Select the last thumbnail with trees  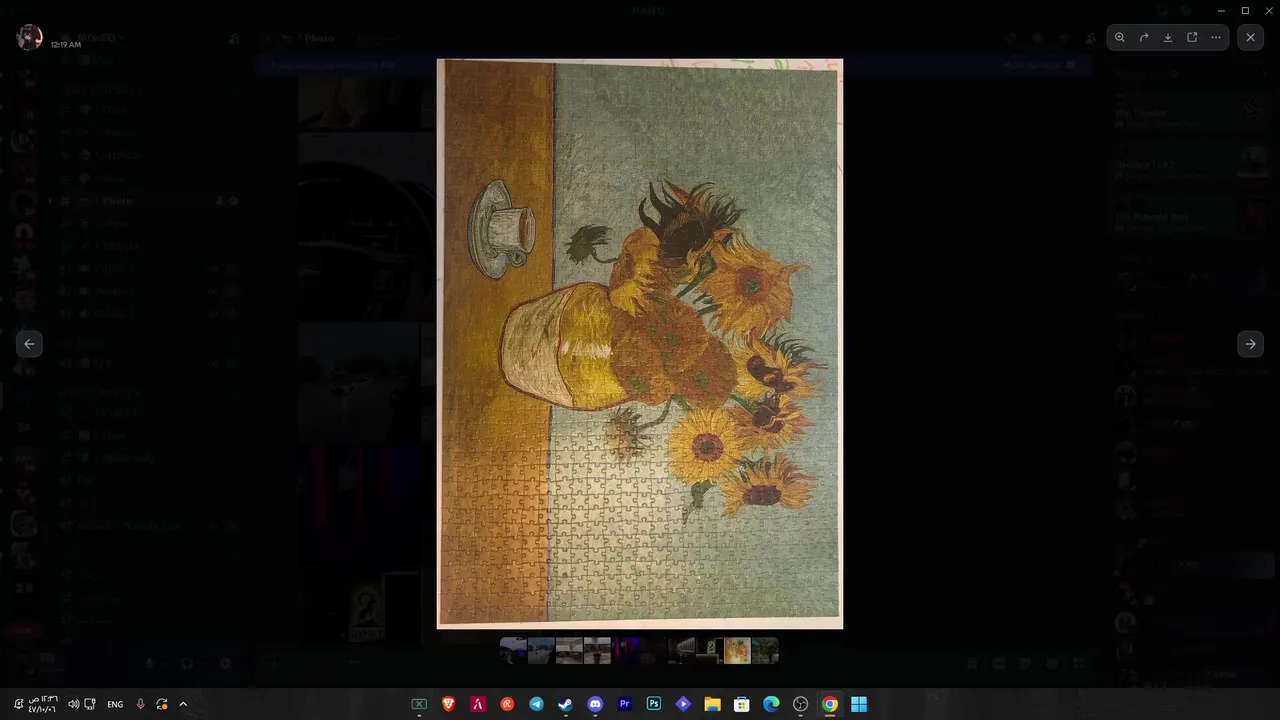[x=765, y=651]
